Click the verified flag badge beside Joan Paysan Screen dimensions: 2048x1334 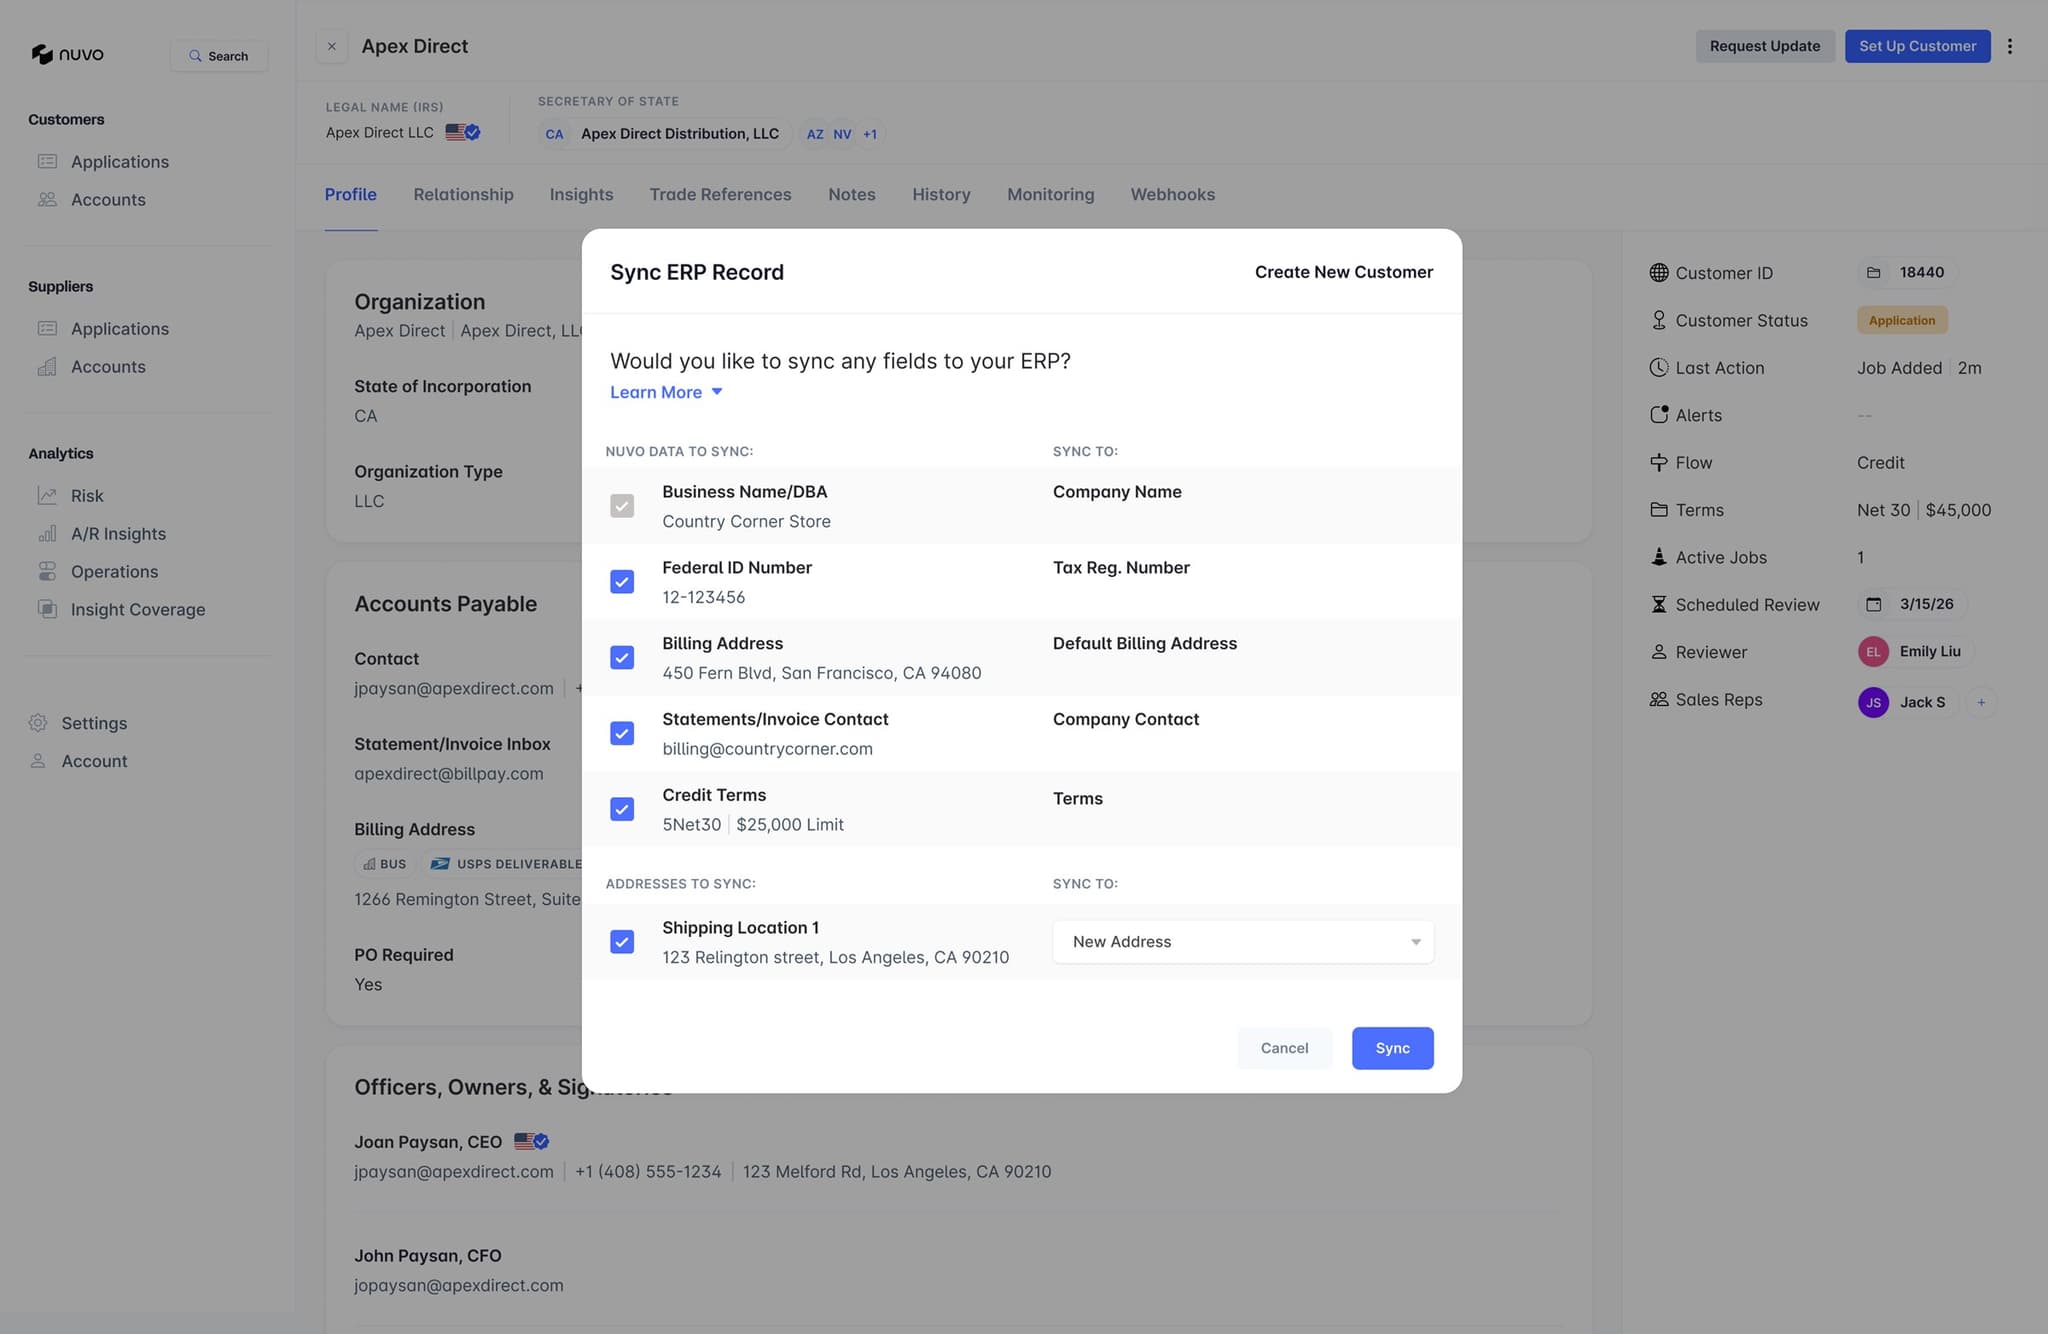click(x=531, y=1141)
